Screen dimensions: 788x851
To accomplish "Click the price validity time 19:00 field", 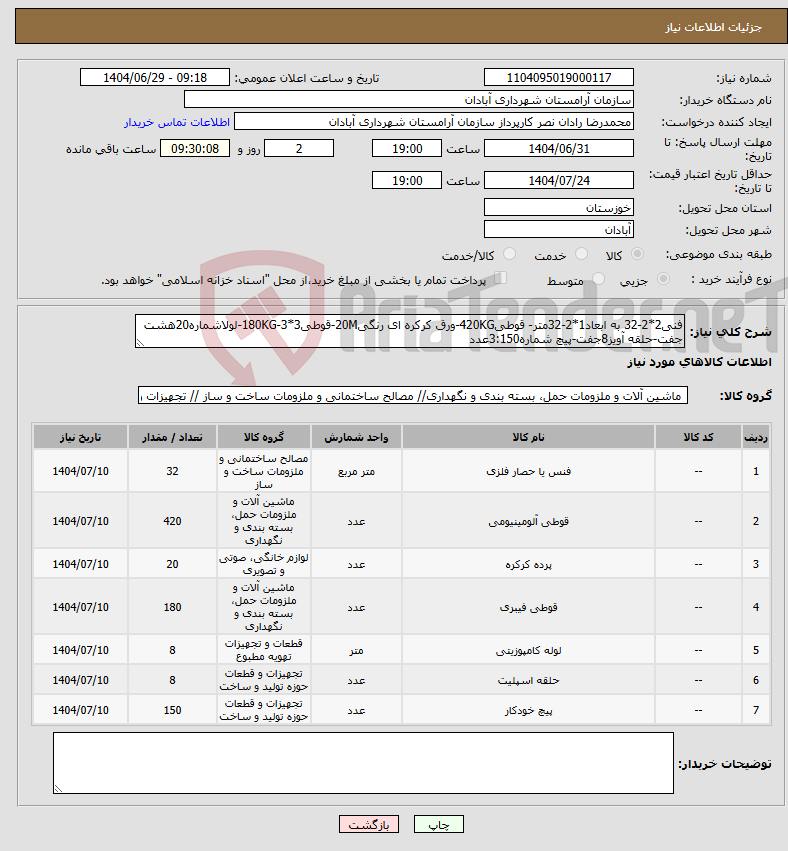I will click(x=406, y=180).
